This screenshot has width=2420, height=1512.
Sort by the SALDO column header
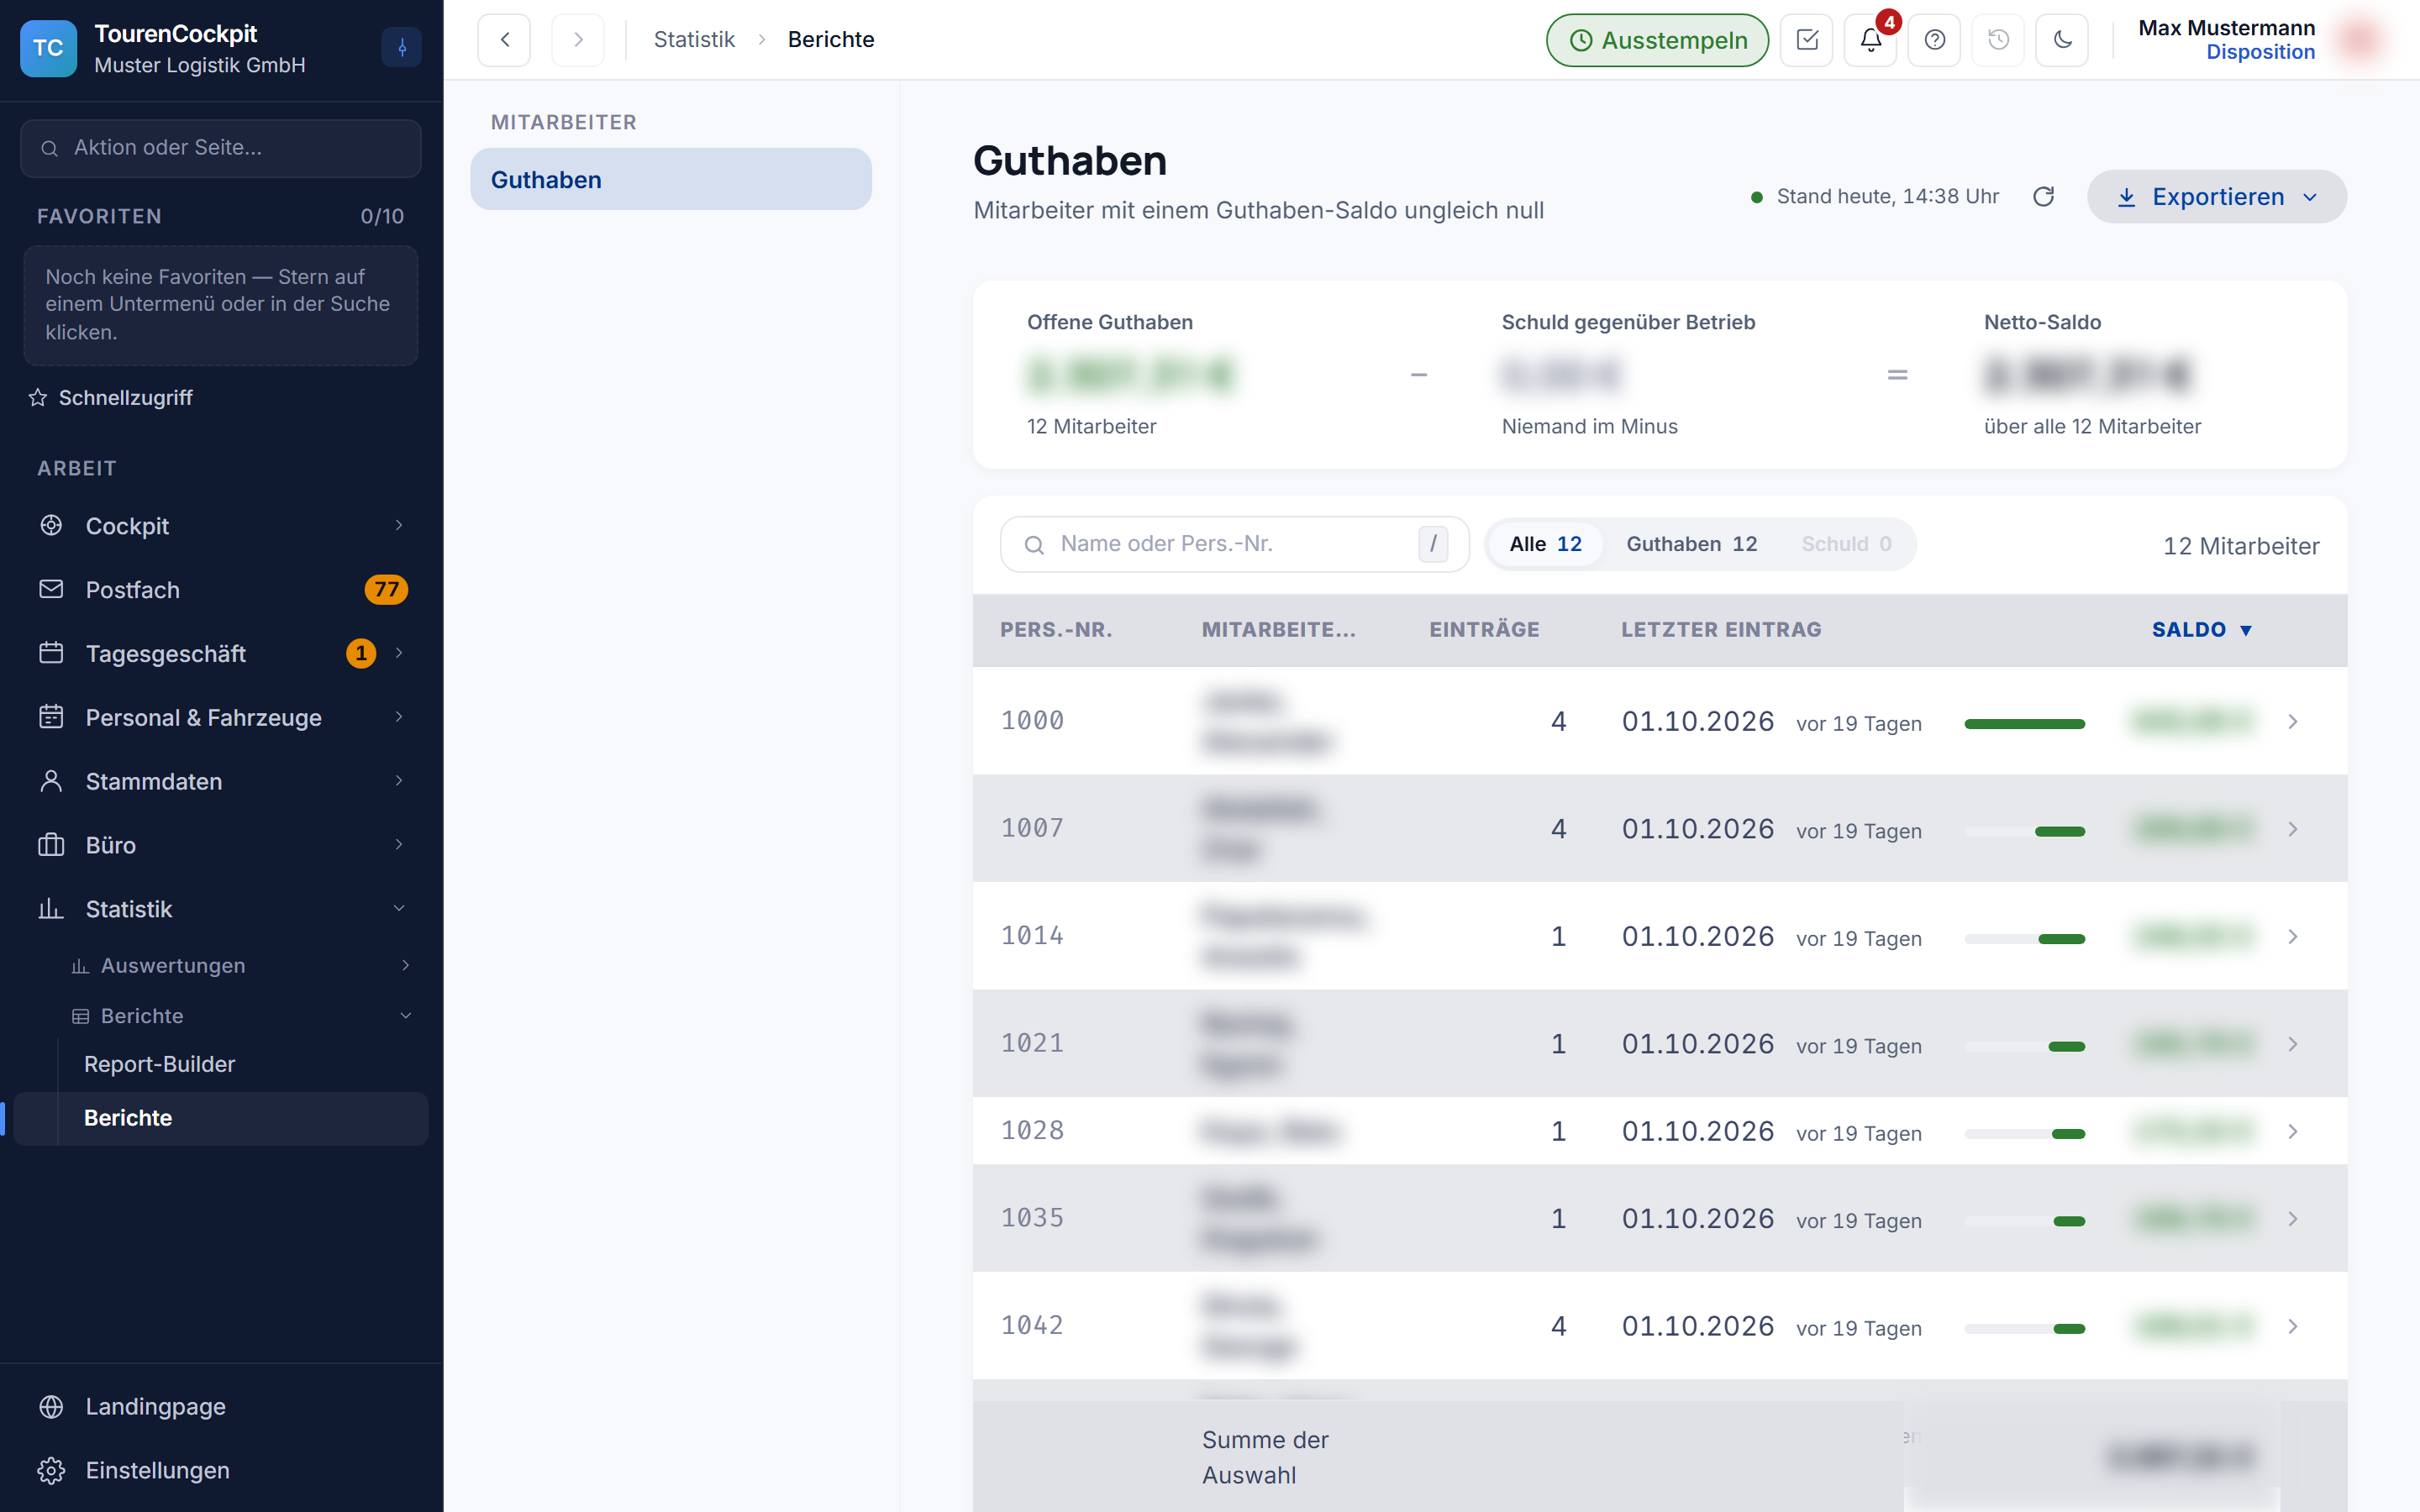2201,630
